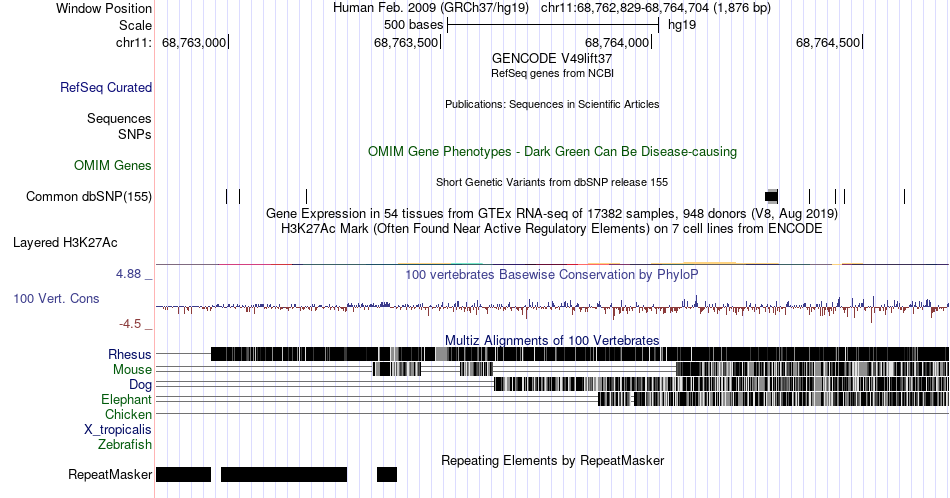Open the Layered H3K27Ac track label
Image resolution: width=950 pixels, height=498 pixels.
pos(65,242)
